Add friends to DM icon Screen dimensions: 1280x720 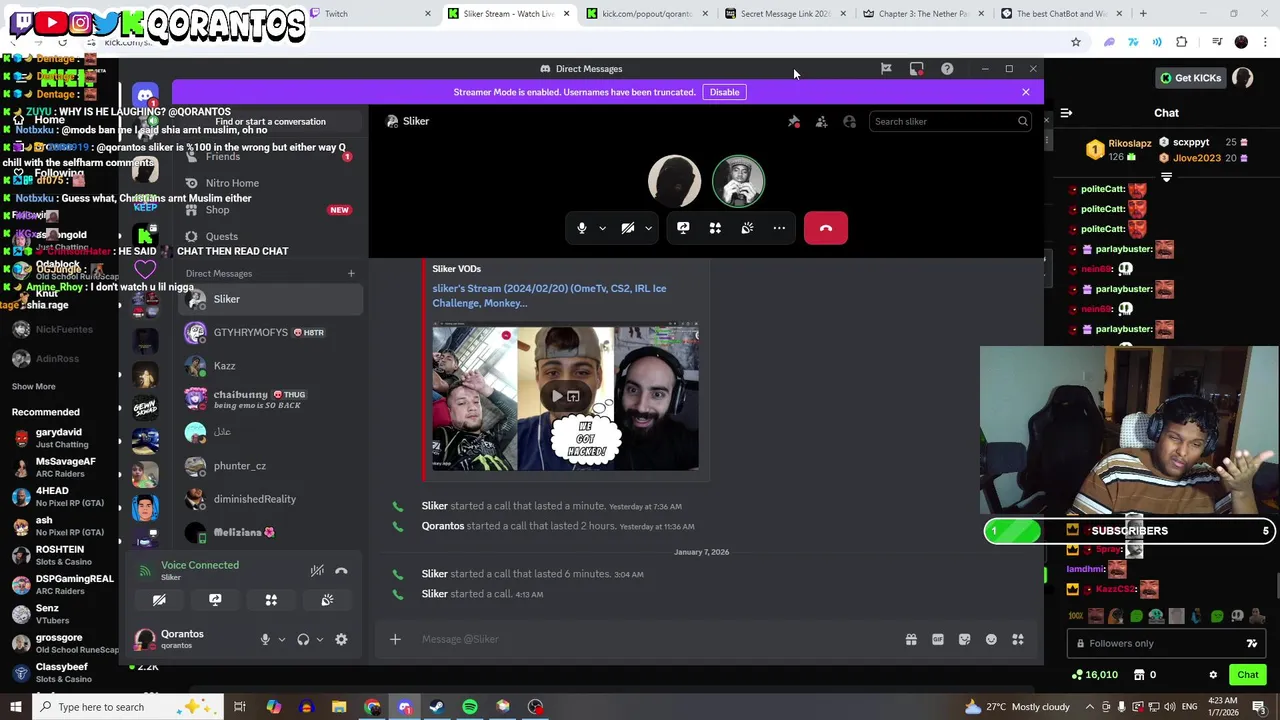(821, 121)
